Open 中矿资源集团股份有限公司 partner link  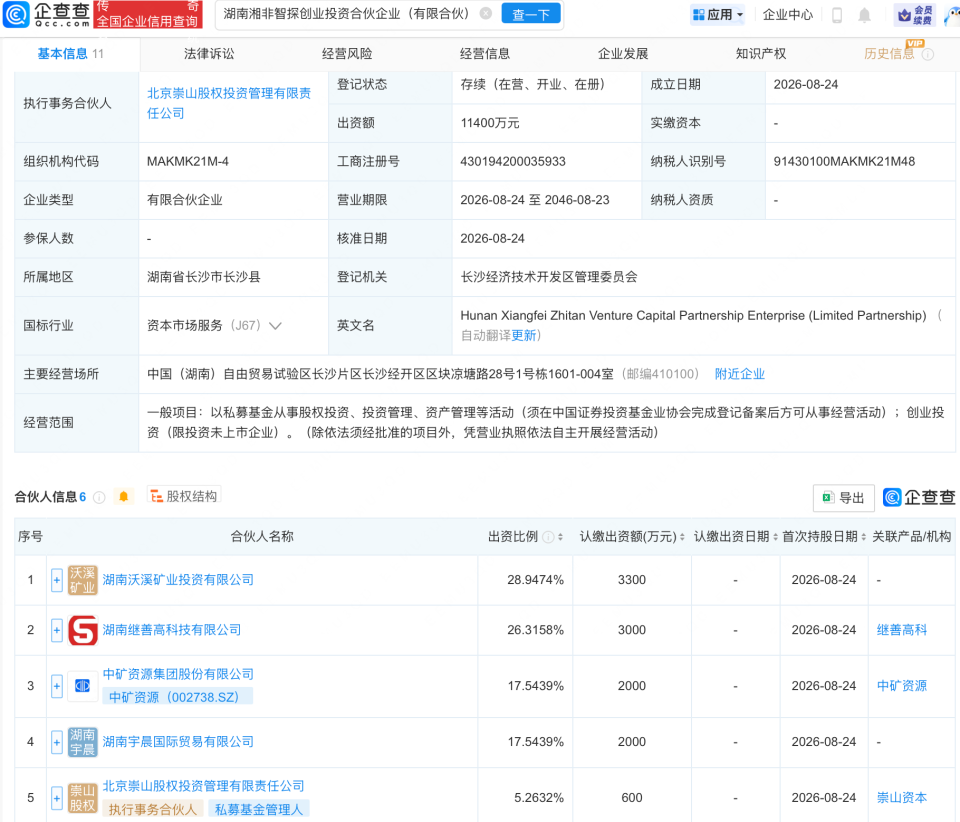pyautogui.click(x=178, y=674)
